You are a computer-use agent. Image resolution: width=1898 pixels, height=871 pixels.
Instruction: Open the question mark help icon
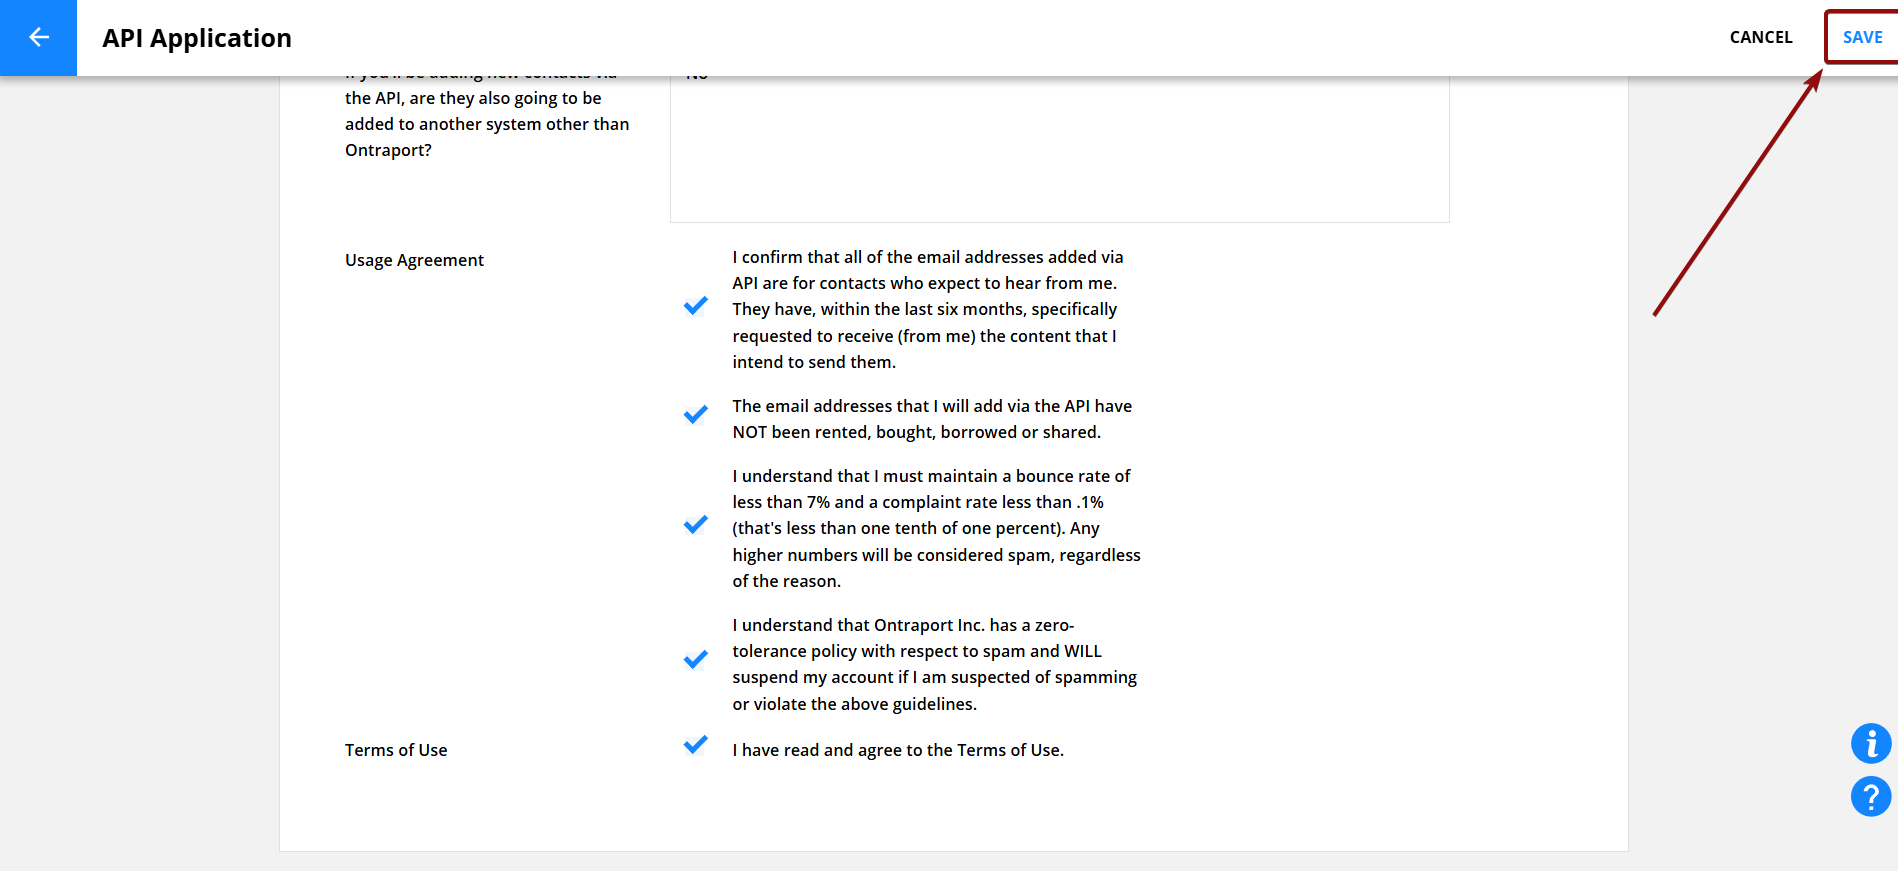[1870, 797]
